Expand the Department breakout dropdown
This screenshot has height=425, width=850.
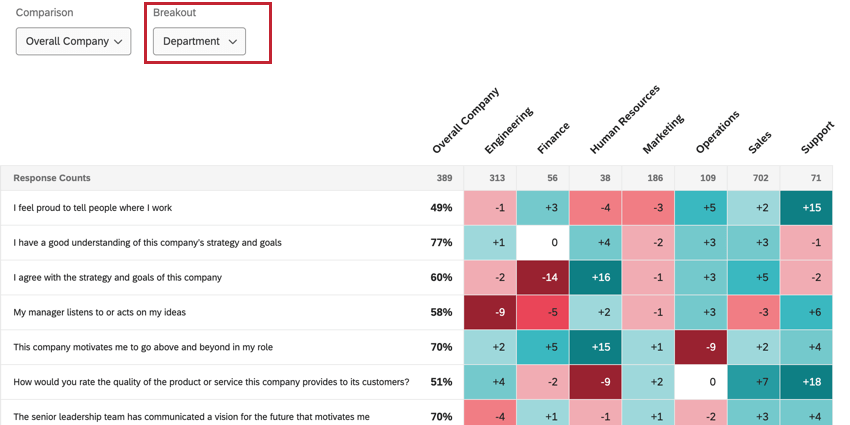pyautogui.click(x=199, y=41)
